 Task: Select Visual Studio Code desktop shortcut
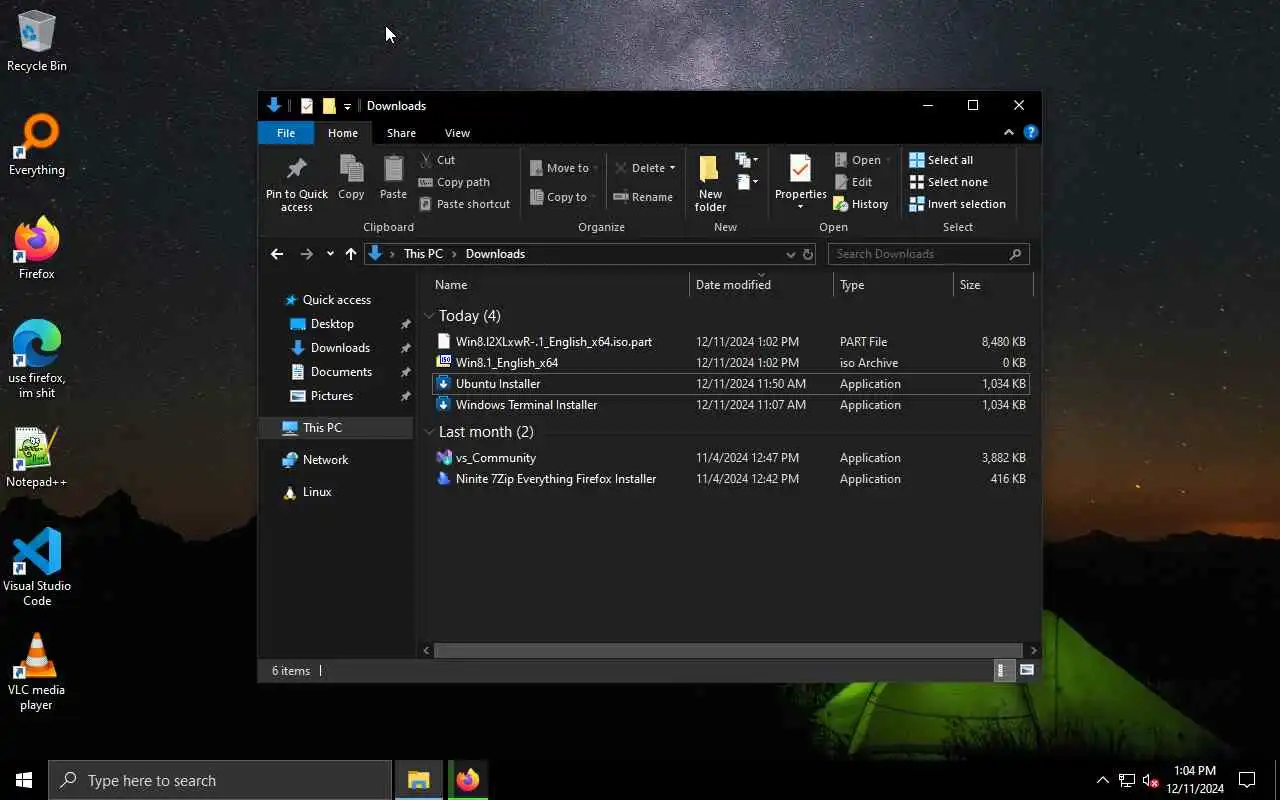tap(37, 567)
